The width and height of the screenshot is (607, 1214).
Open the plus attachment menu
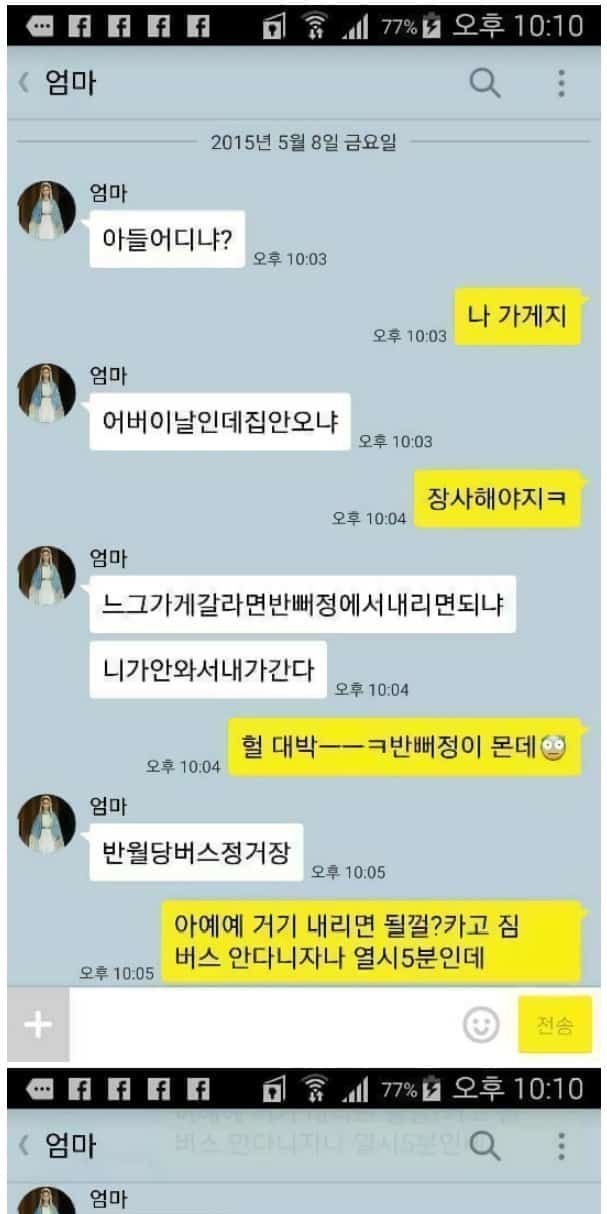point(37,1025)
